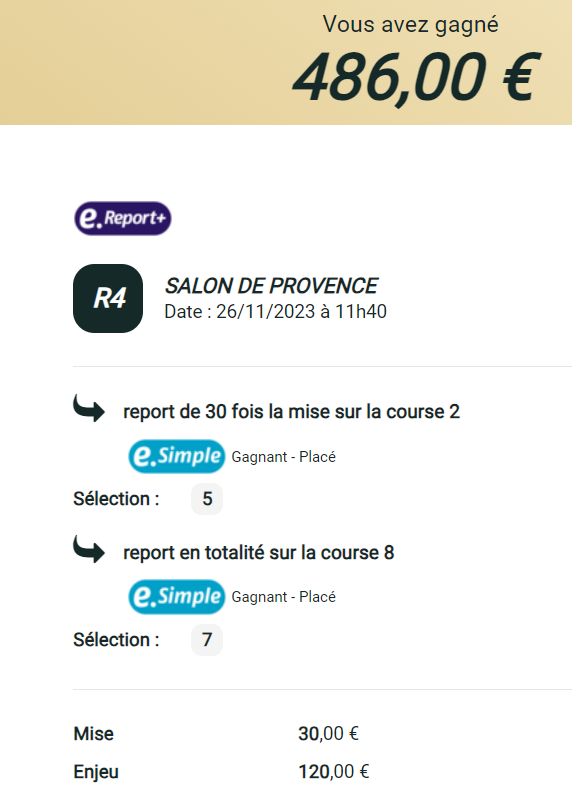This screenshot has width=572, height=803.
Task: Click the 486,00 € winnings amount
Action: pos(417,78)
